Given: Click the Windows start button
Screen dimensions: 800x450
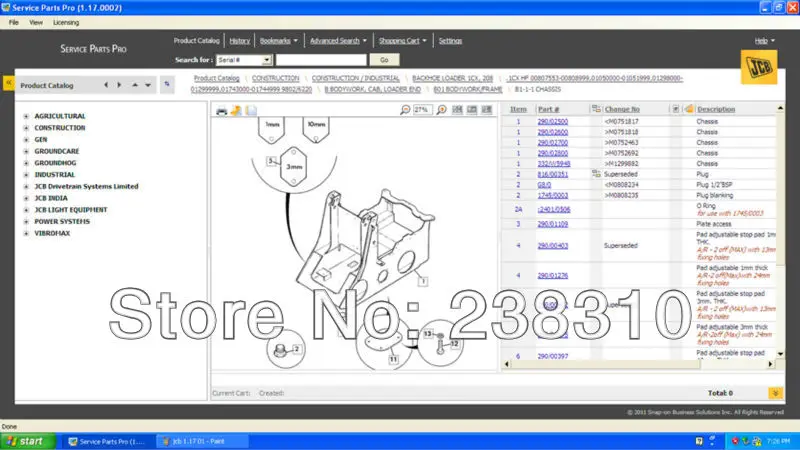Looking at the screenshot, I should click(28, 441).
